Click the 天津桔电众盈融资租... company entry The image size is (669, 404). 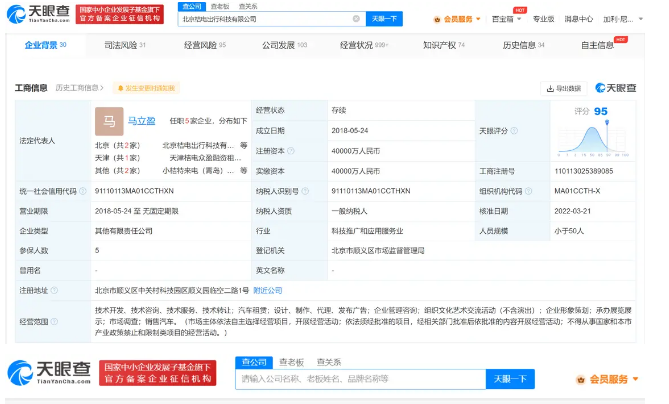[206, 158]
